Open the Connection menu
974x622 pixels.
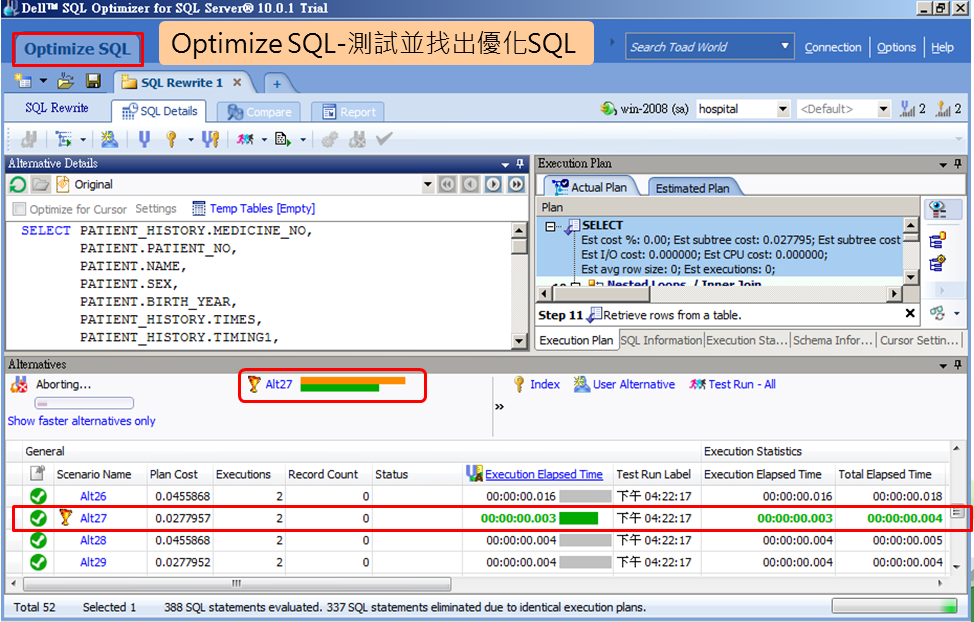tap(833, 47)
